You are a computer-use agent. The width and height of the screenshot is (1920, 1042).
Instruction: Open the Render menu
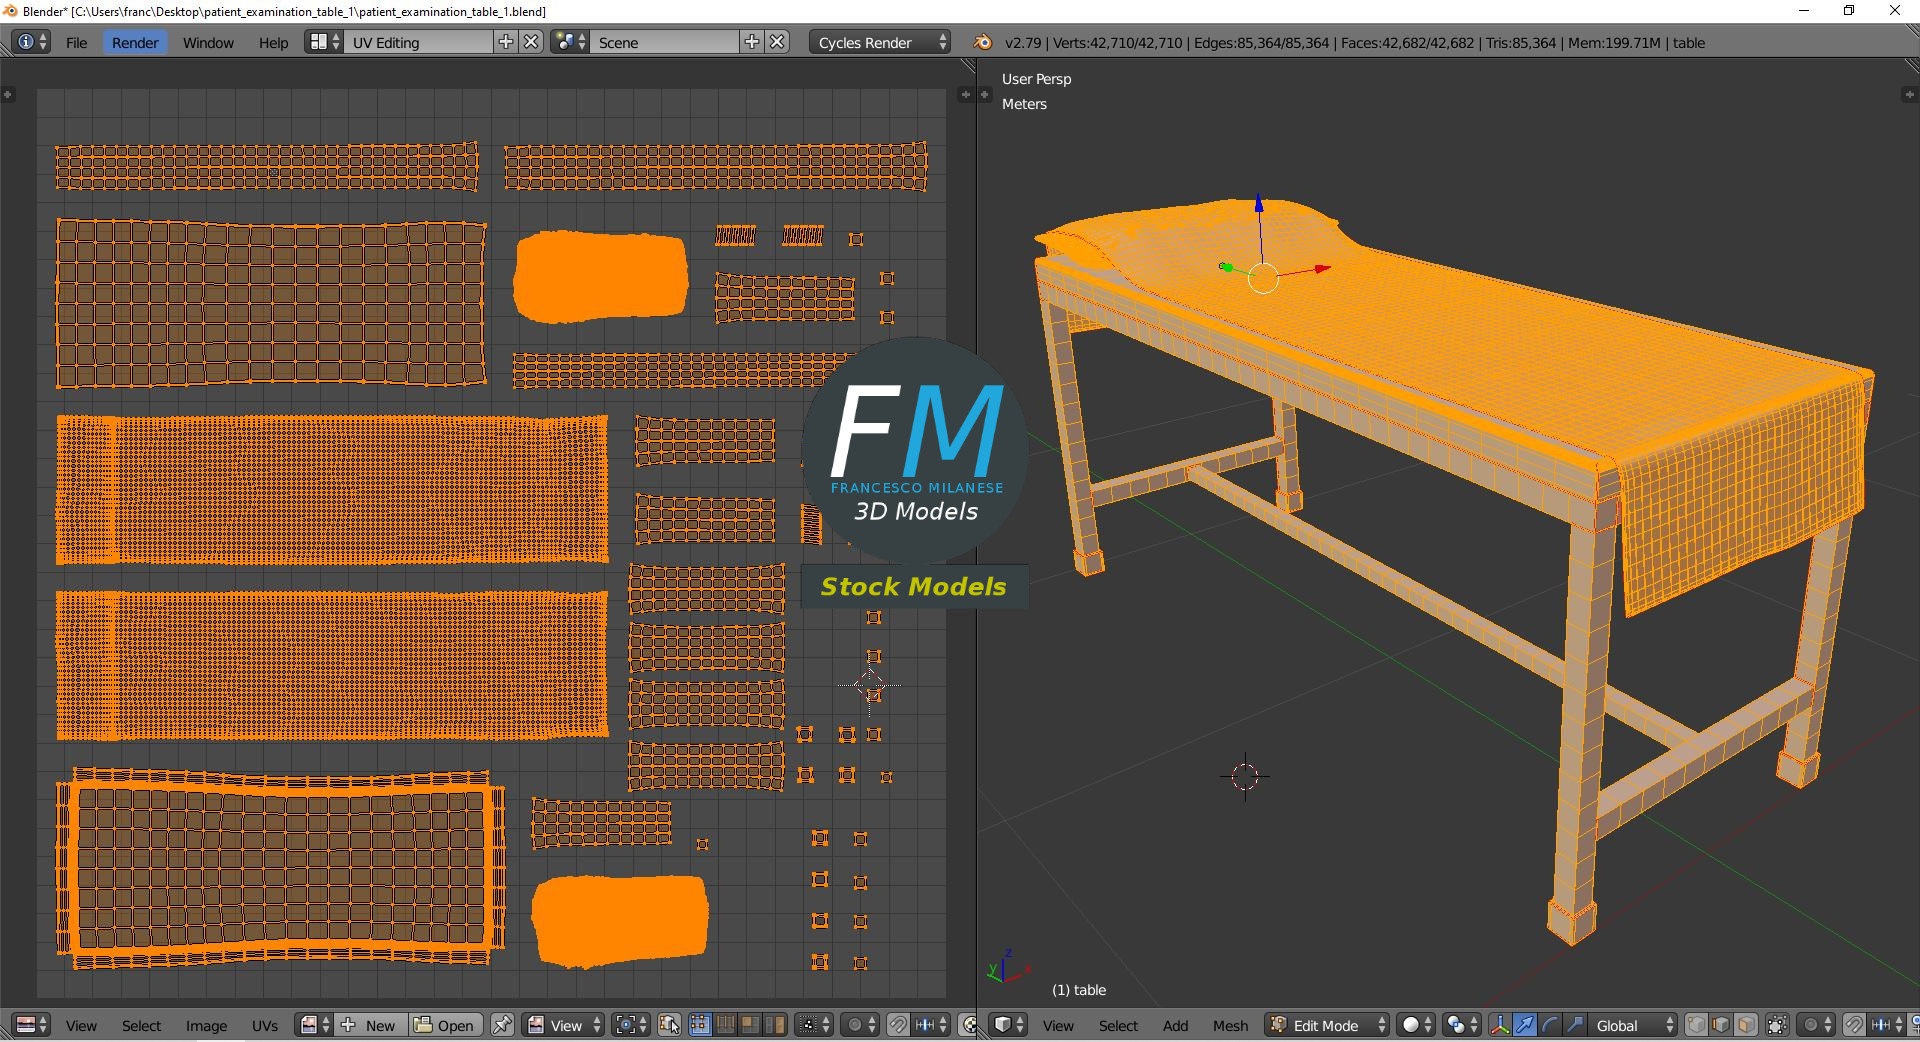pyautogui.click(x=134, y=42)
